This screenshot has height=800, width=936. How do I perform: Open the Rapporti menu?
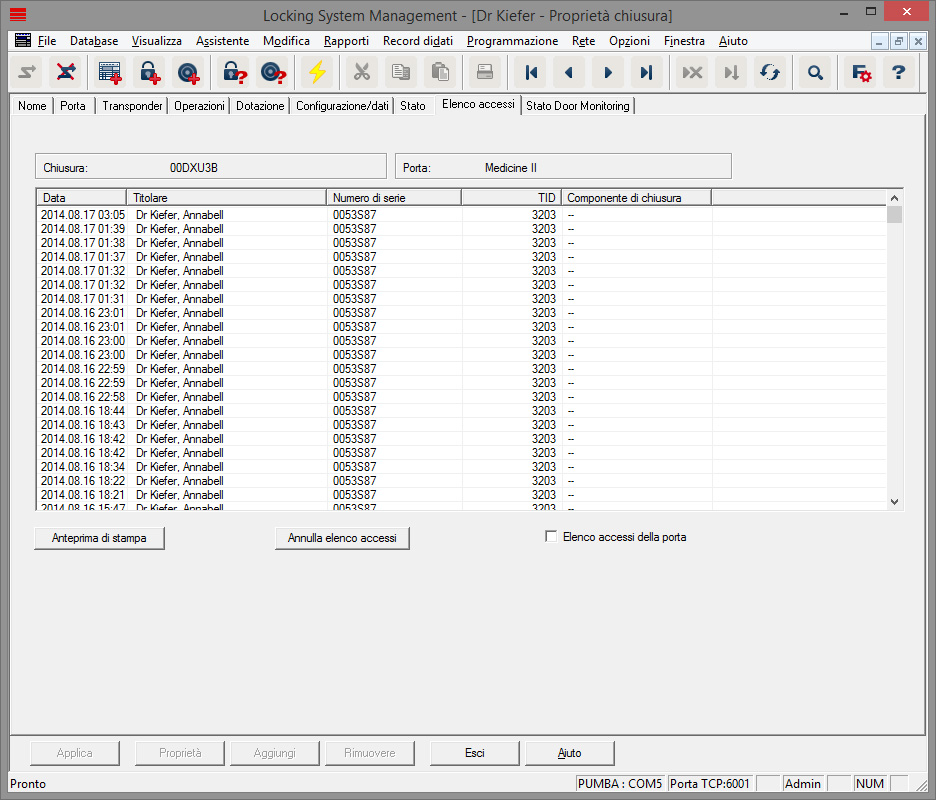pos(346,41)
